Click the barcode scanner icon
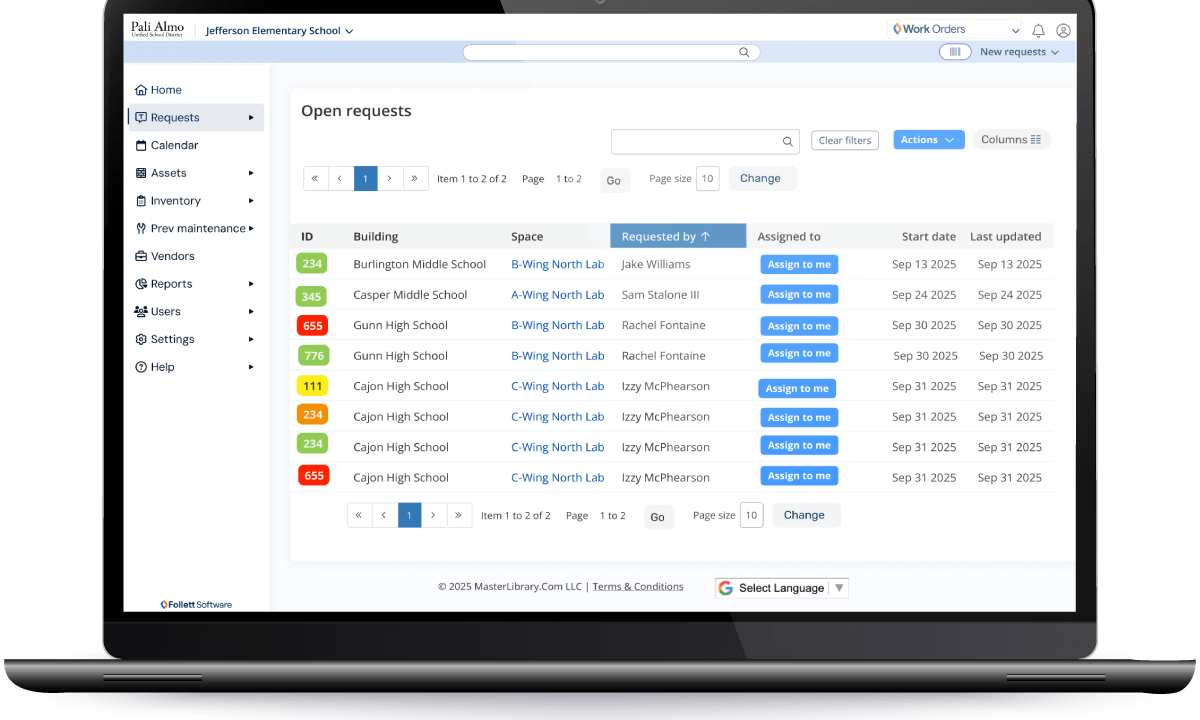Viewport: 1200px width, 720px height. click(x=955, y=52)
